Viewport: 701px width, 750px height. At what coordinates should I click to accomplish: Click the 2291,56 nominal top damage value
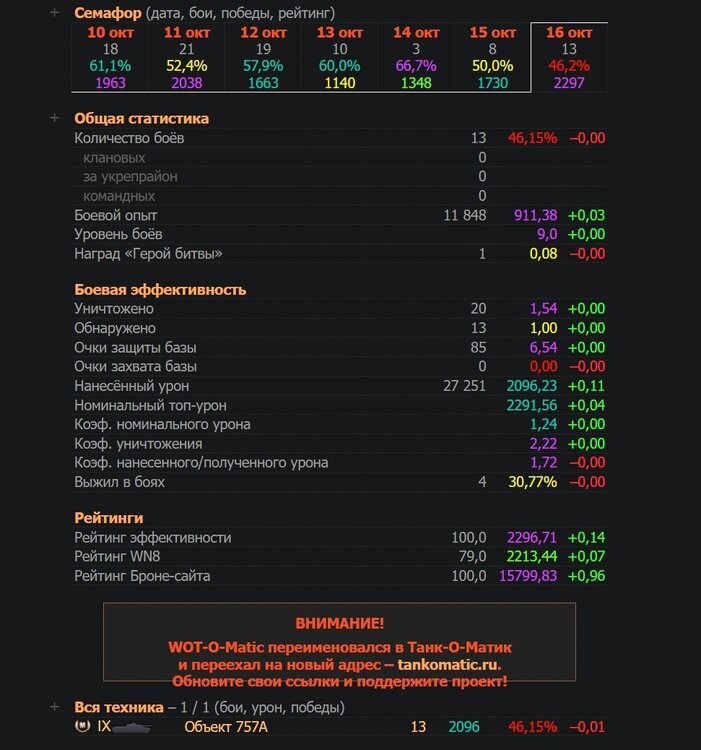pyautogui.click(x=532, y=405)
